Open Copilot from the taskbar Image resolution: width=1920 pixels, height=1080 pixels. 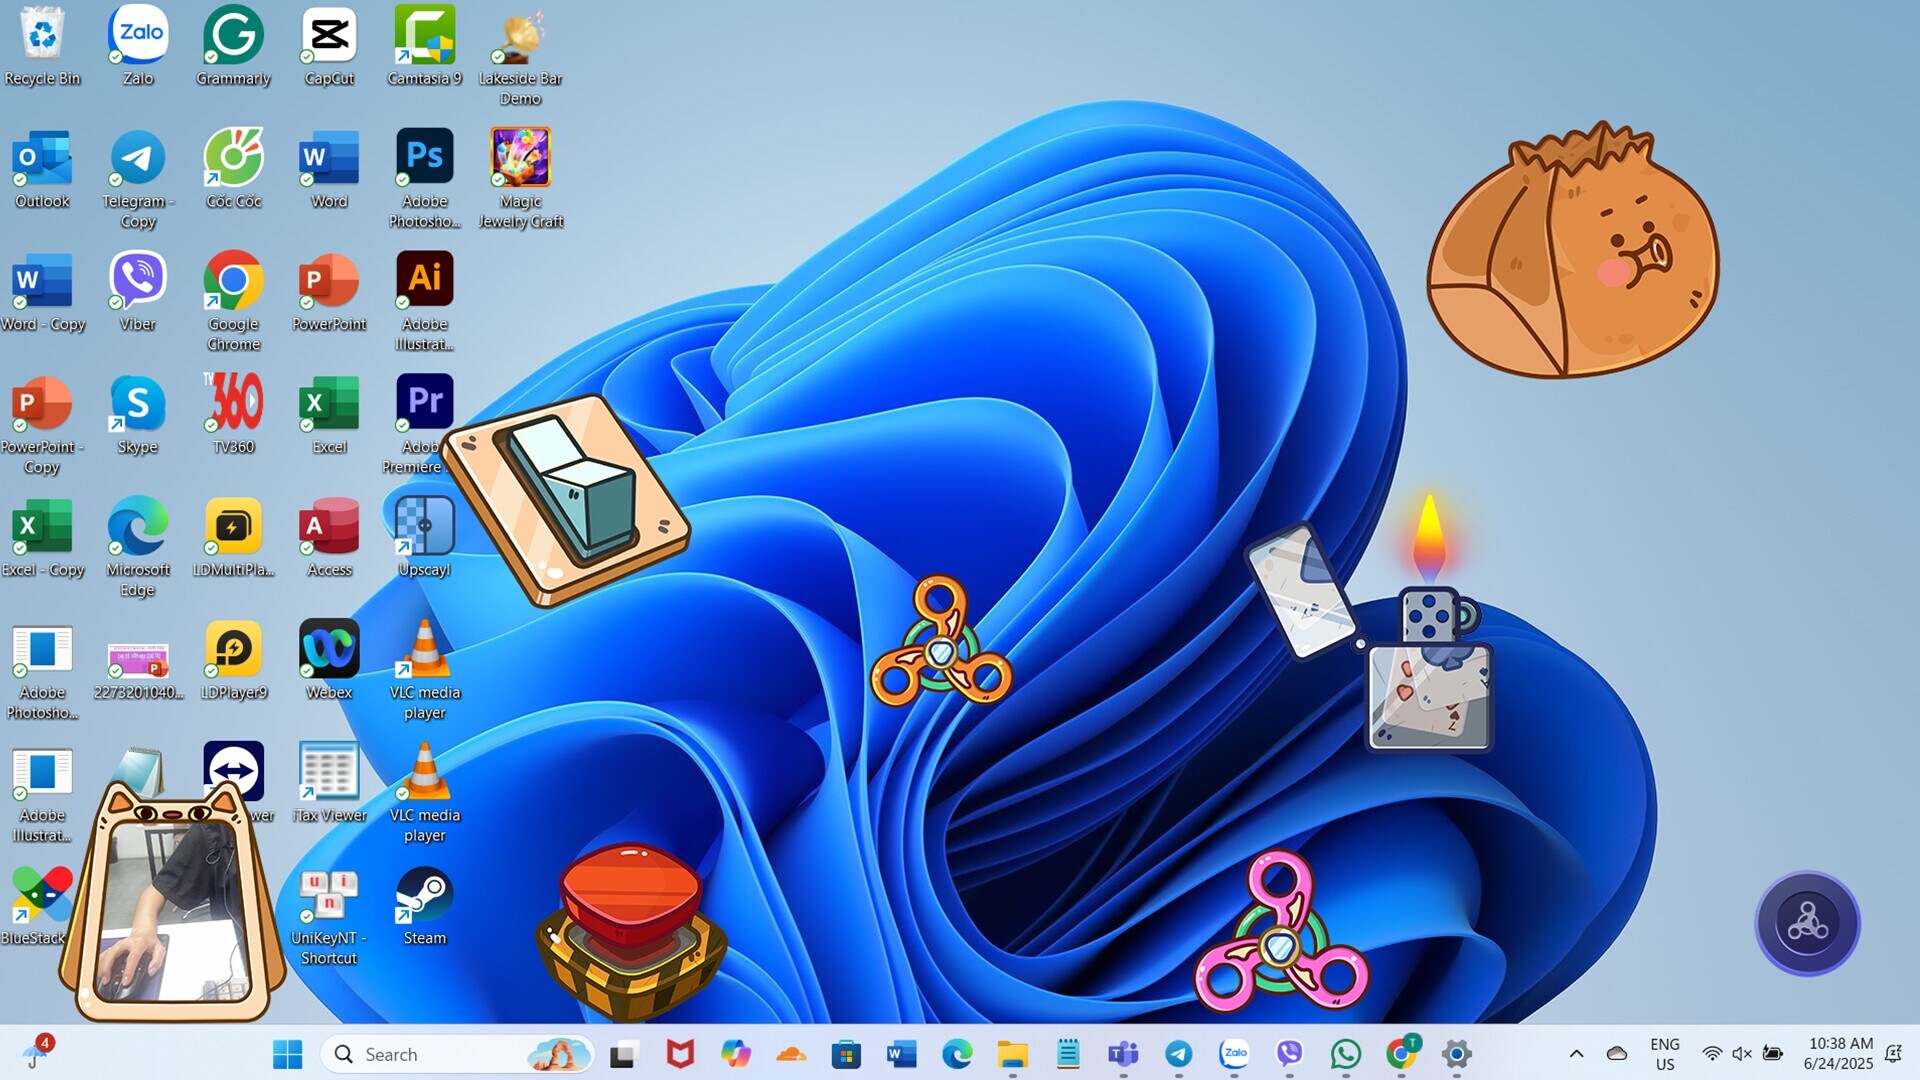(735, 1054)
